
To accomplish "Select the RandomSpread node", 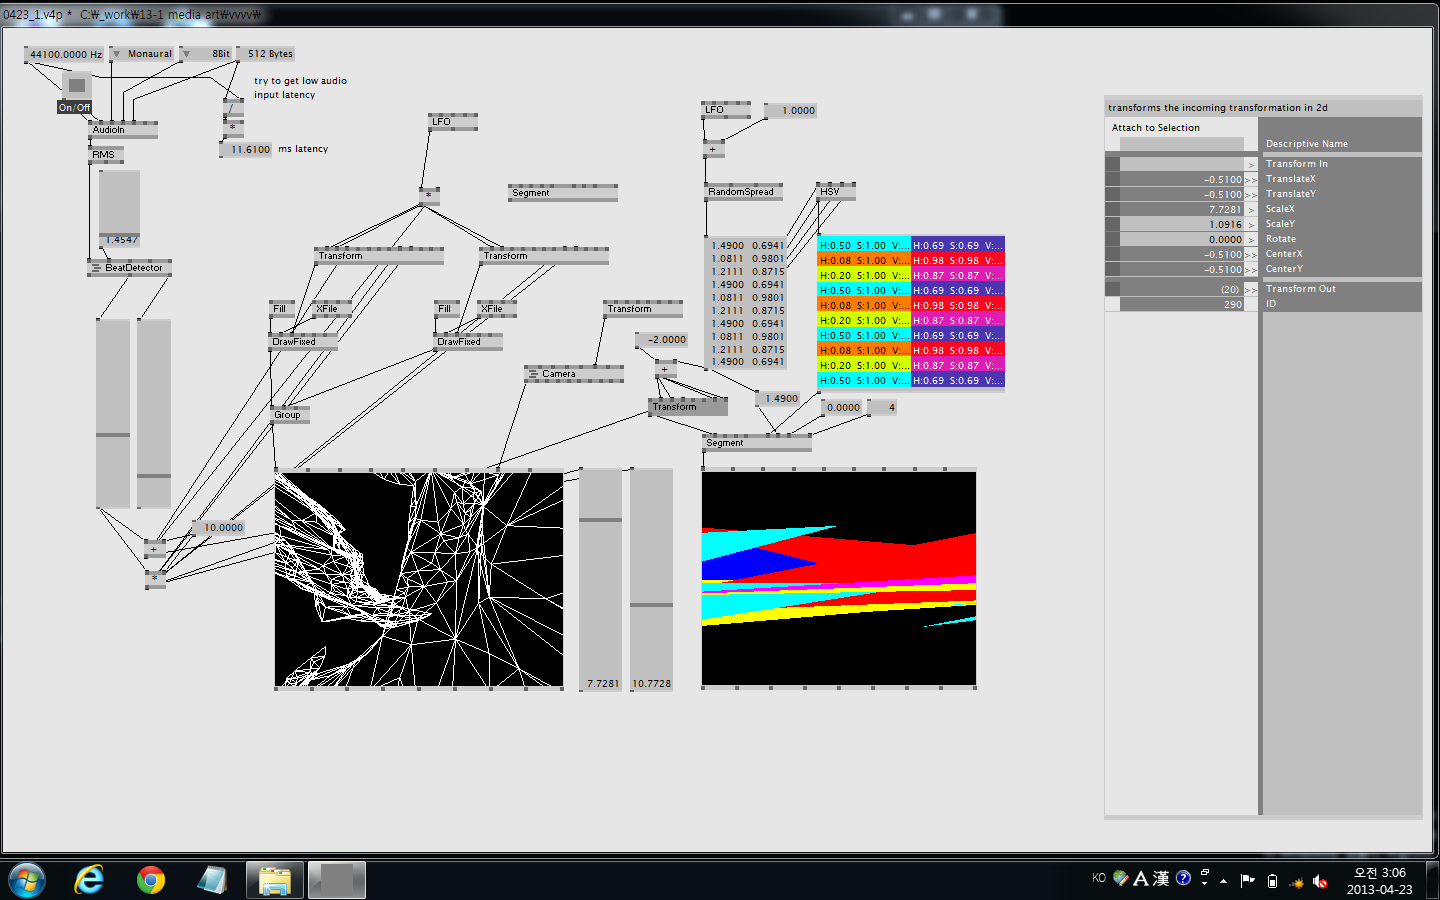I will click(x=744, y=192).
